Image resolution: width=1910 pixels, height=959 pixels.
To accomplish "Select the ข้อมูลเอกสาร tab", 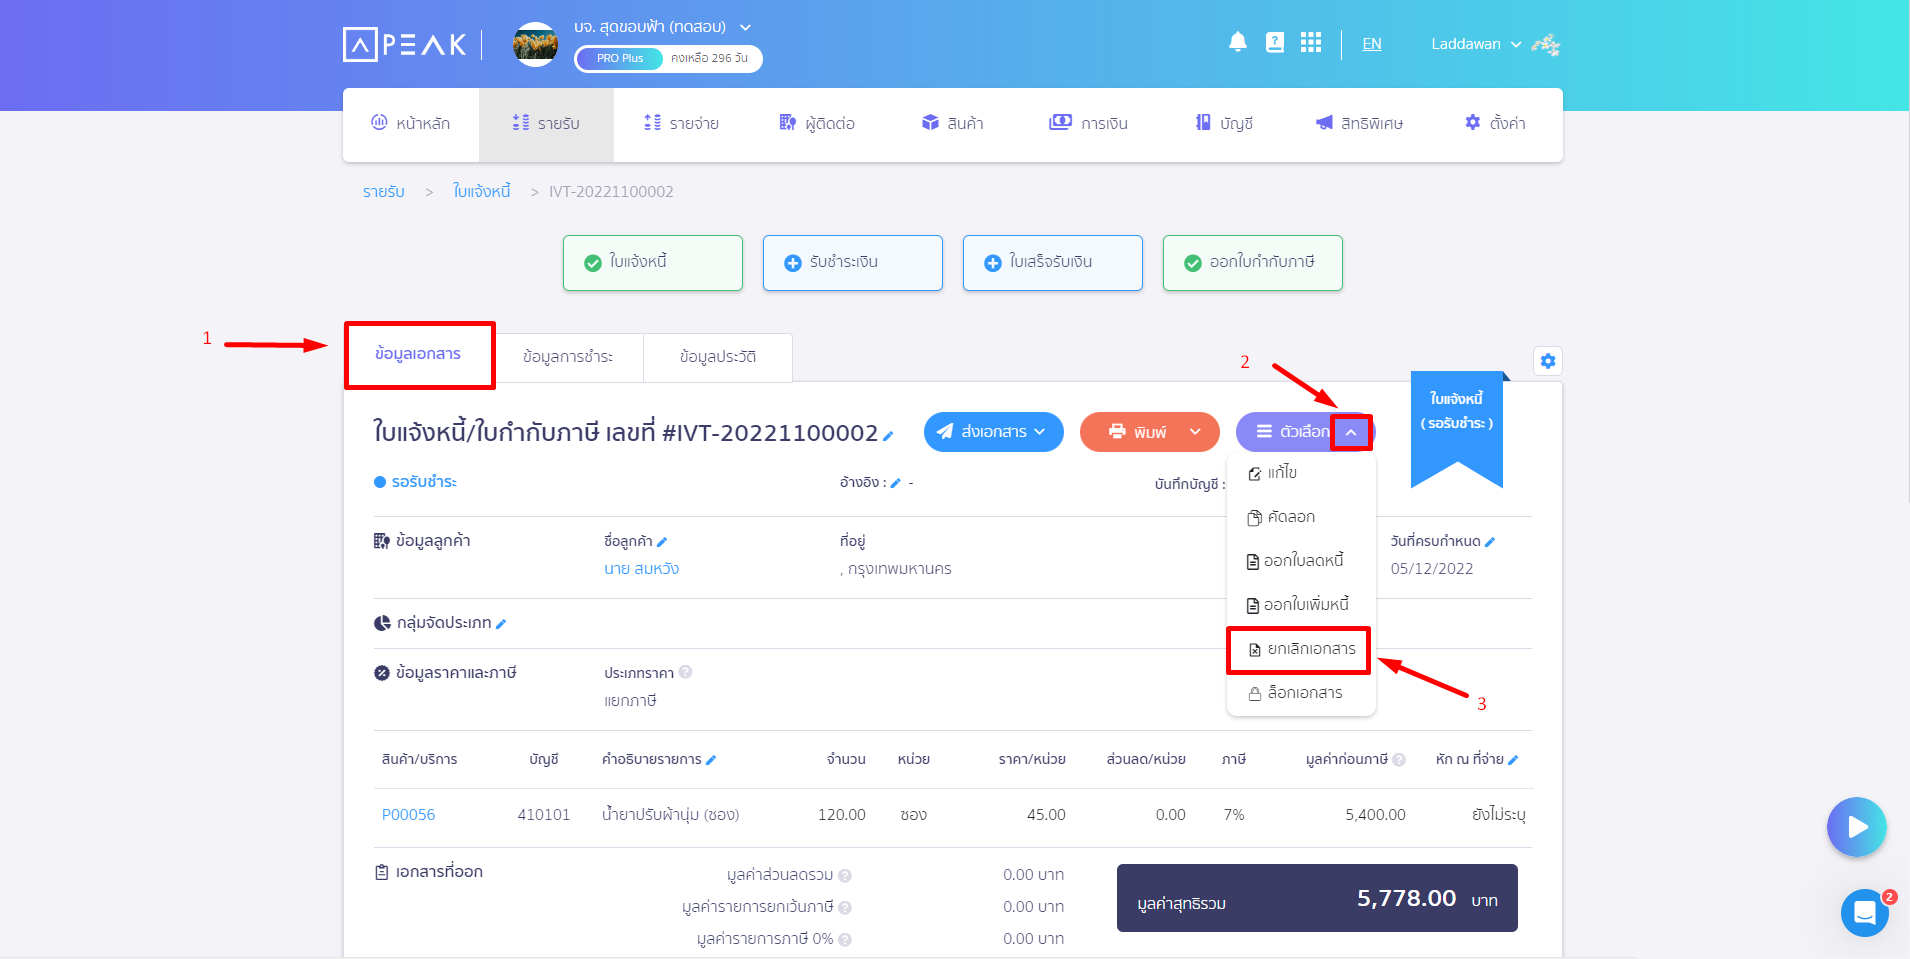I will pos(419,355).
